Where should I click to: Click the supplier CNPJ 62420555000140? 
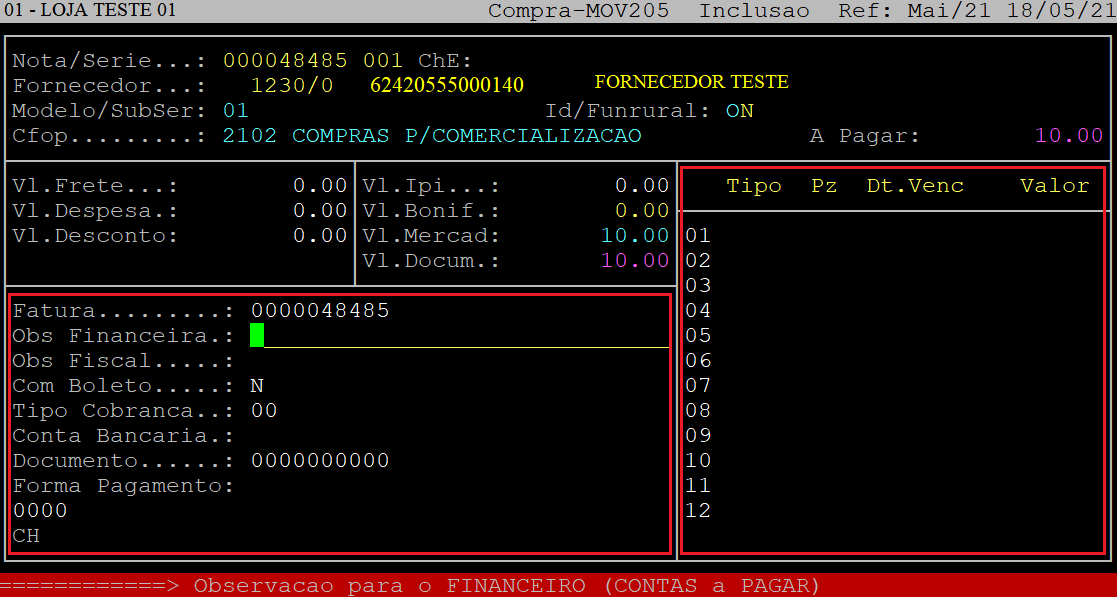(x=447, y=85)
